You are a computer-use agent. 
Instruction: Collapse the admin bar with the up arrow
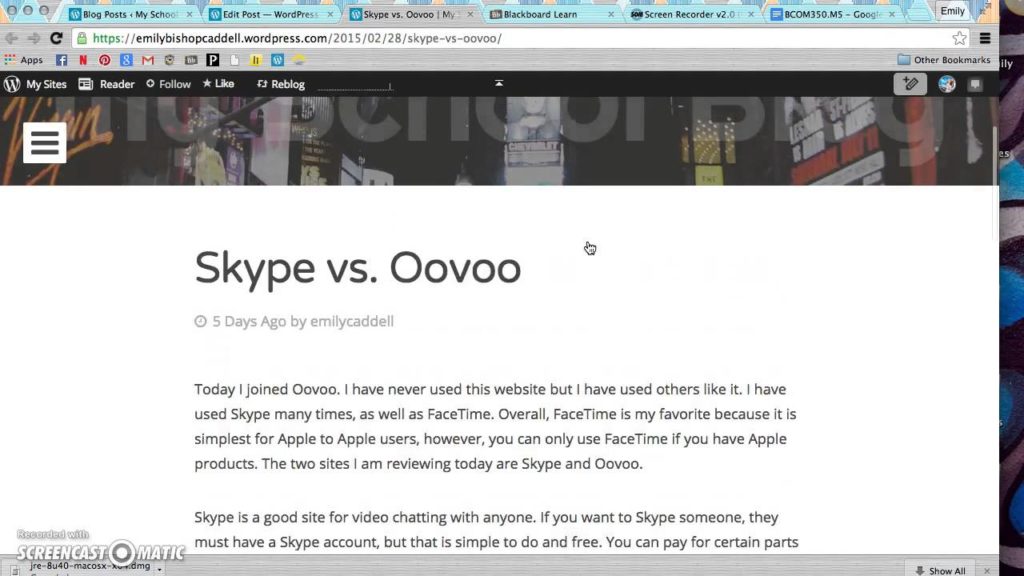click(499, 83)
